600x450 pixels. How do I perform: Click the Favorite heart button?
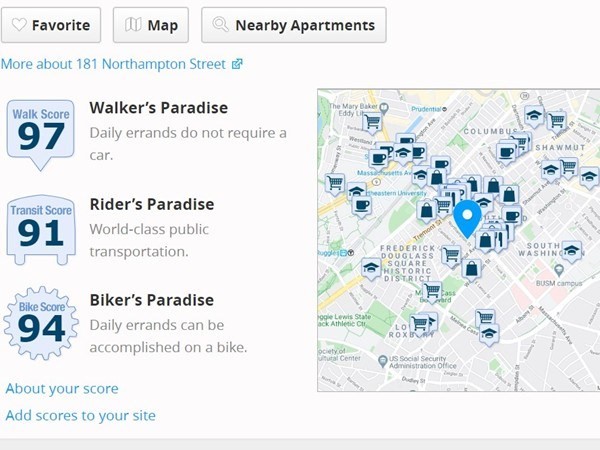(x=51, y=25)
